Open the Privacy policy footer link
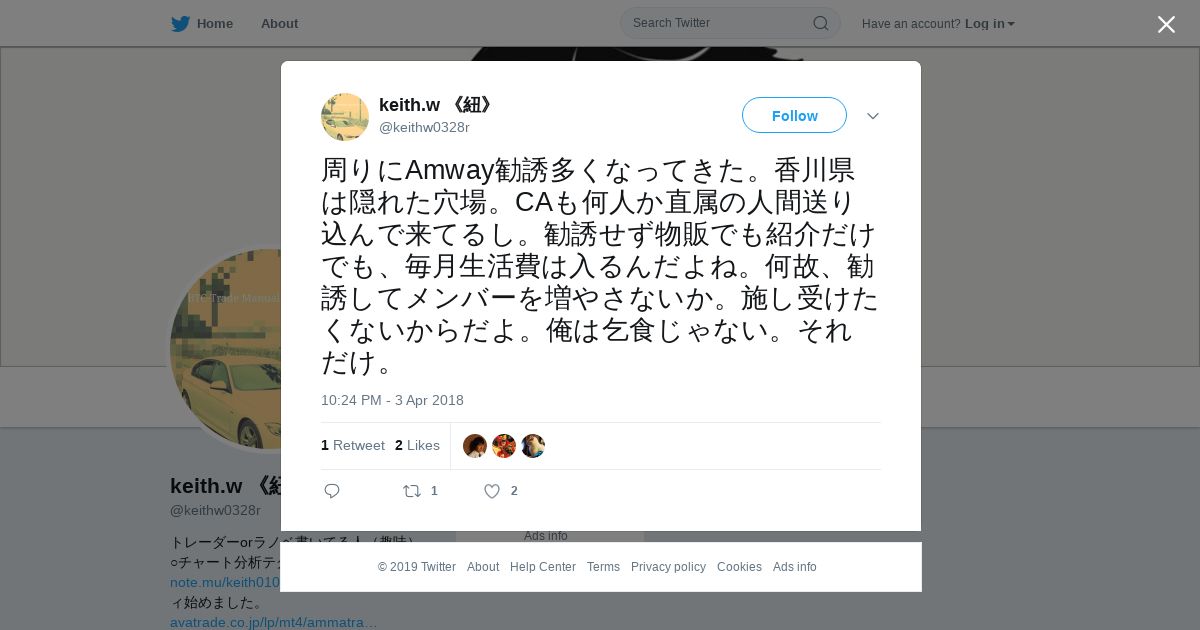 tap(668, 567)
